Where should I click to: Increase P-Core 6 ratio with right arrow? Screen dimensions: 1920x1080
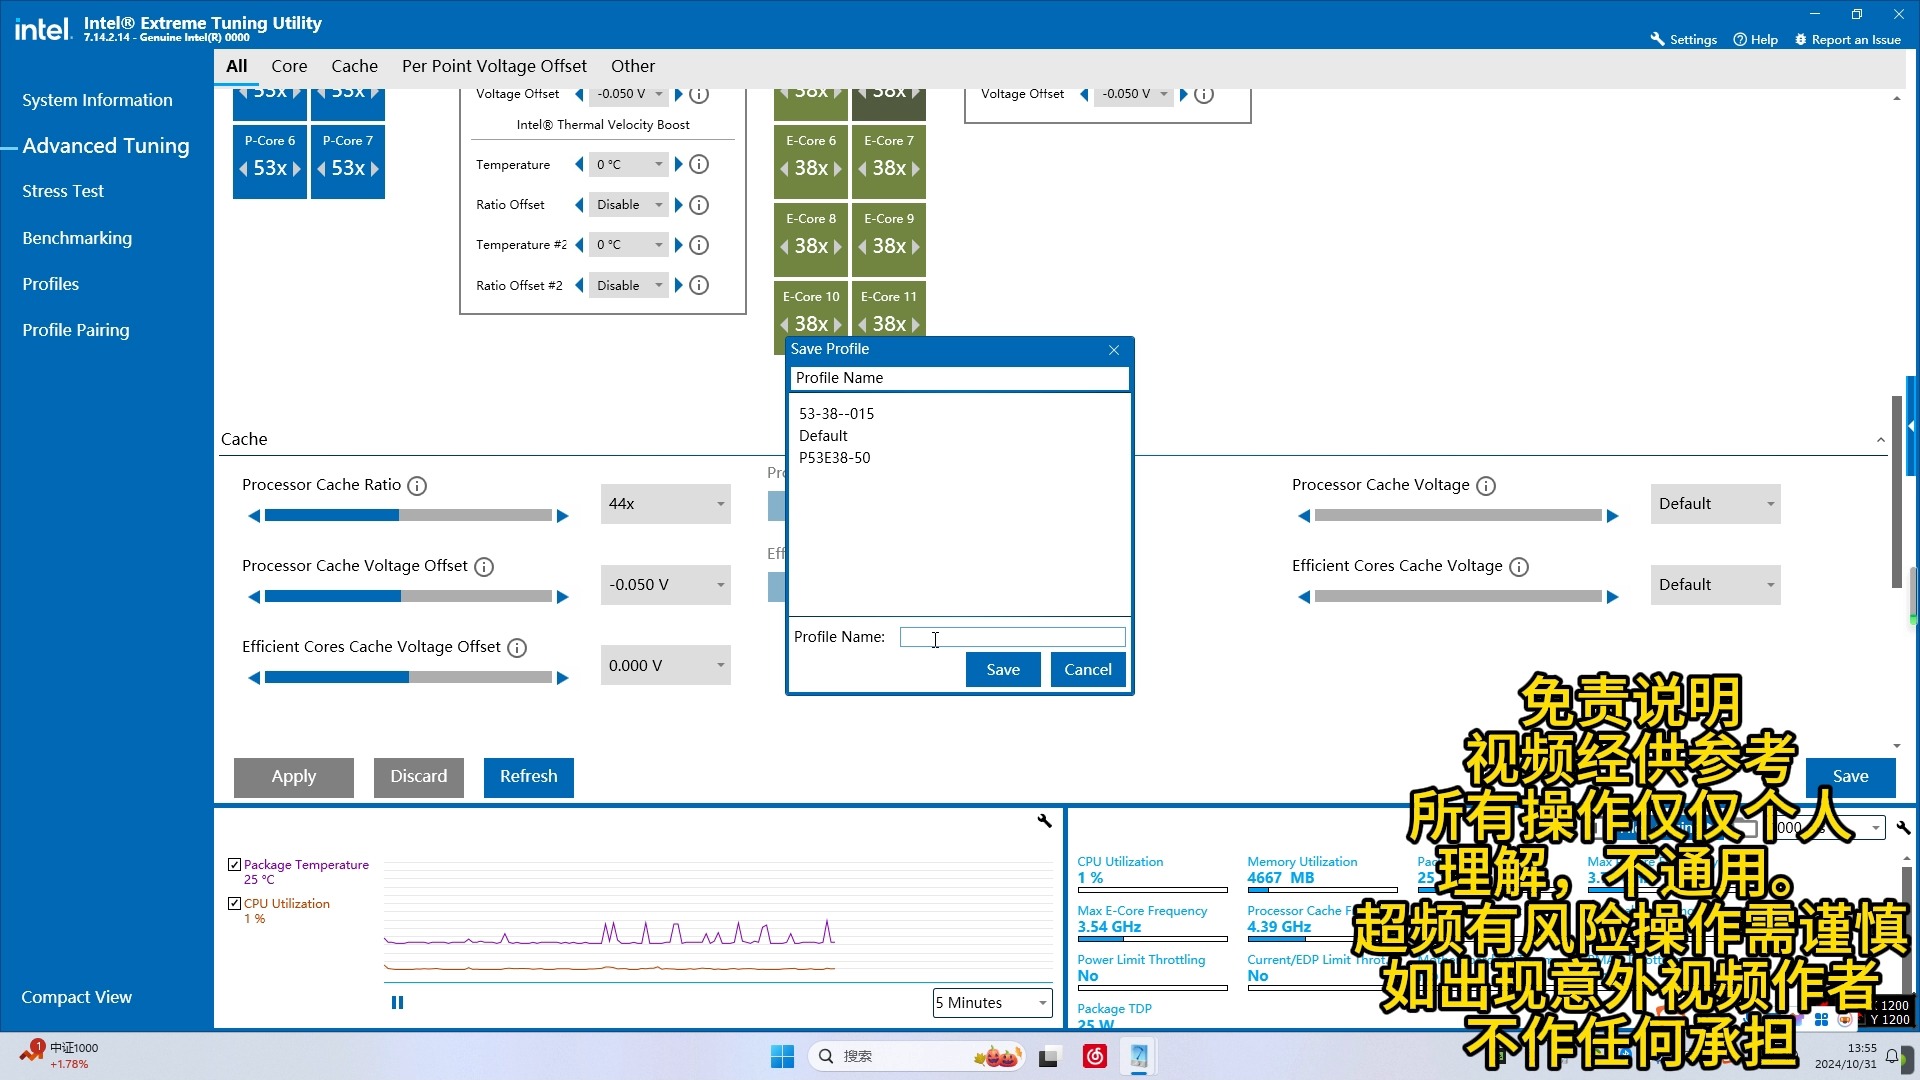click(297, 169)
